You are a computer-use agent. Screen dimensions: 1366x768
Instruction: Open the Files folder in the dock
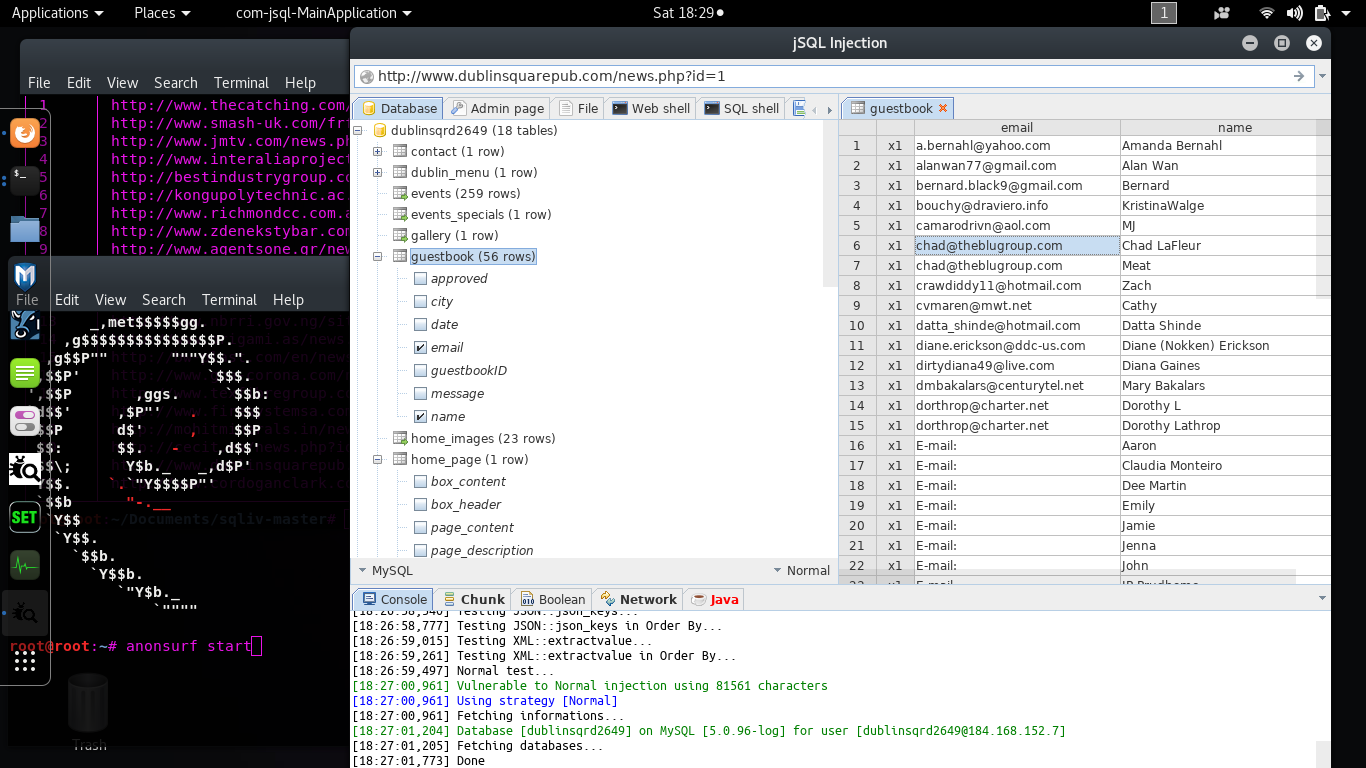pyautogui.click(x=25, y=229)
